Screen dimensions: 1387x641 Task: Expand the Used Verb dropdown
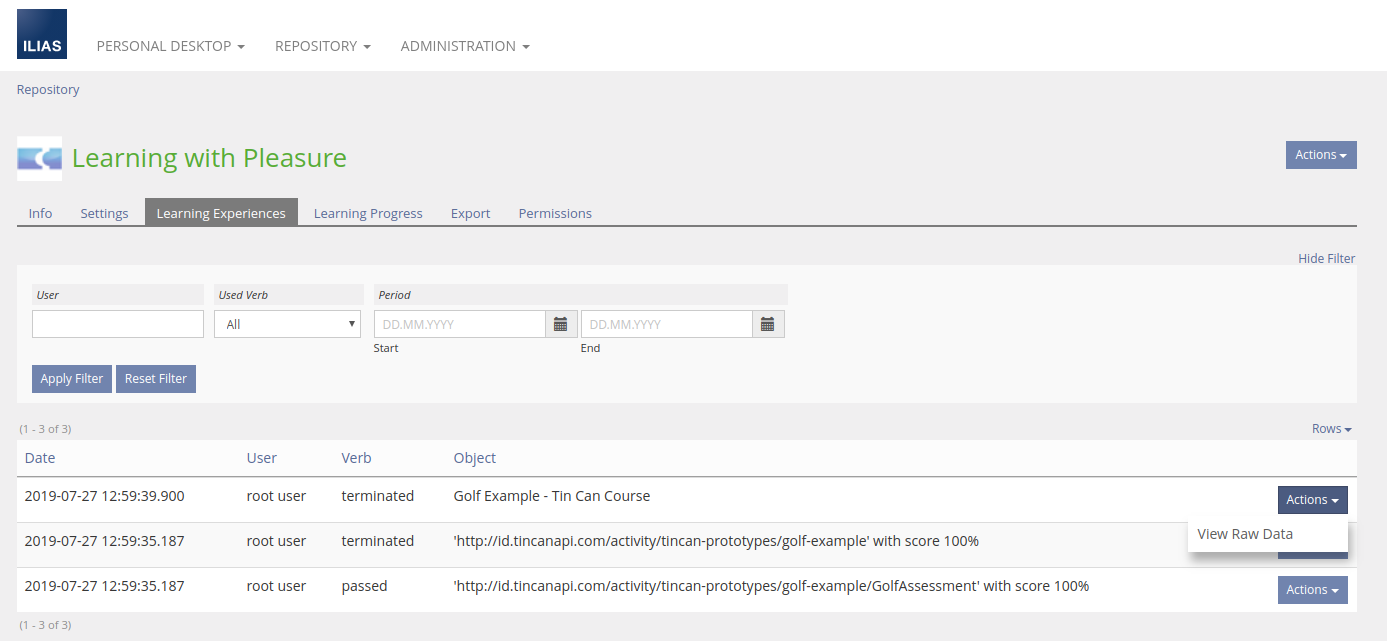click(288, 324)
